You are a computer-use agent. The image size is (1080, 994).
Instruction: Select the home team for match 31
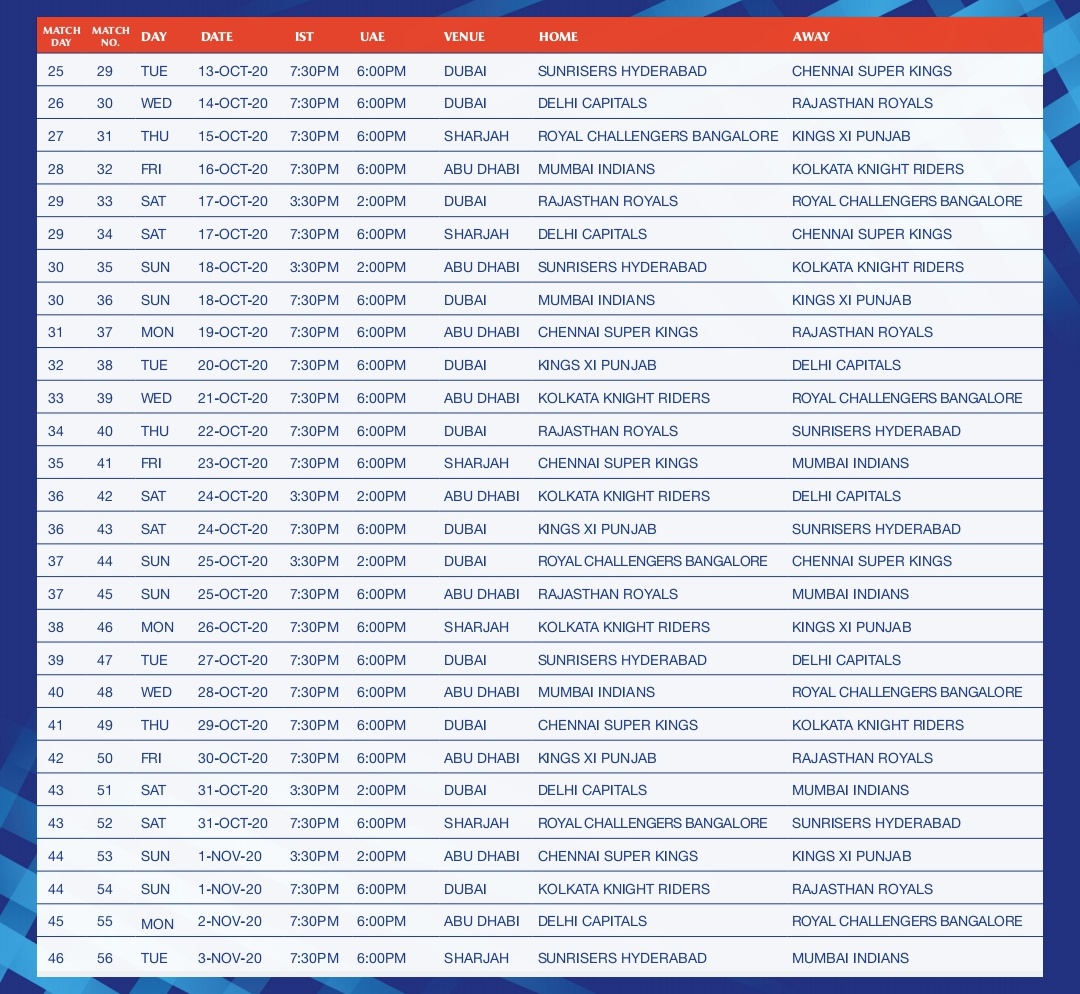pos(658,136)
